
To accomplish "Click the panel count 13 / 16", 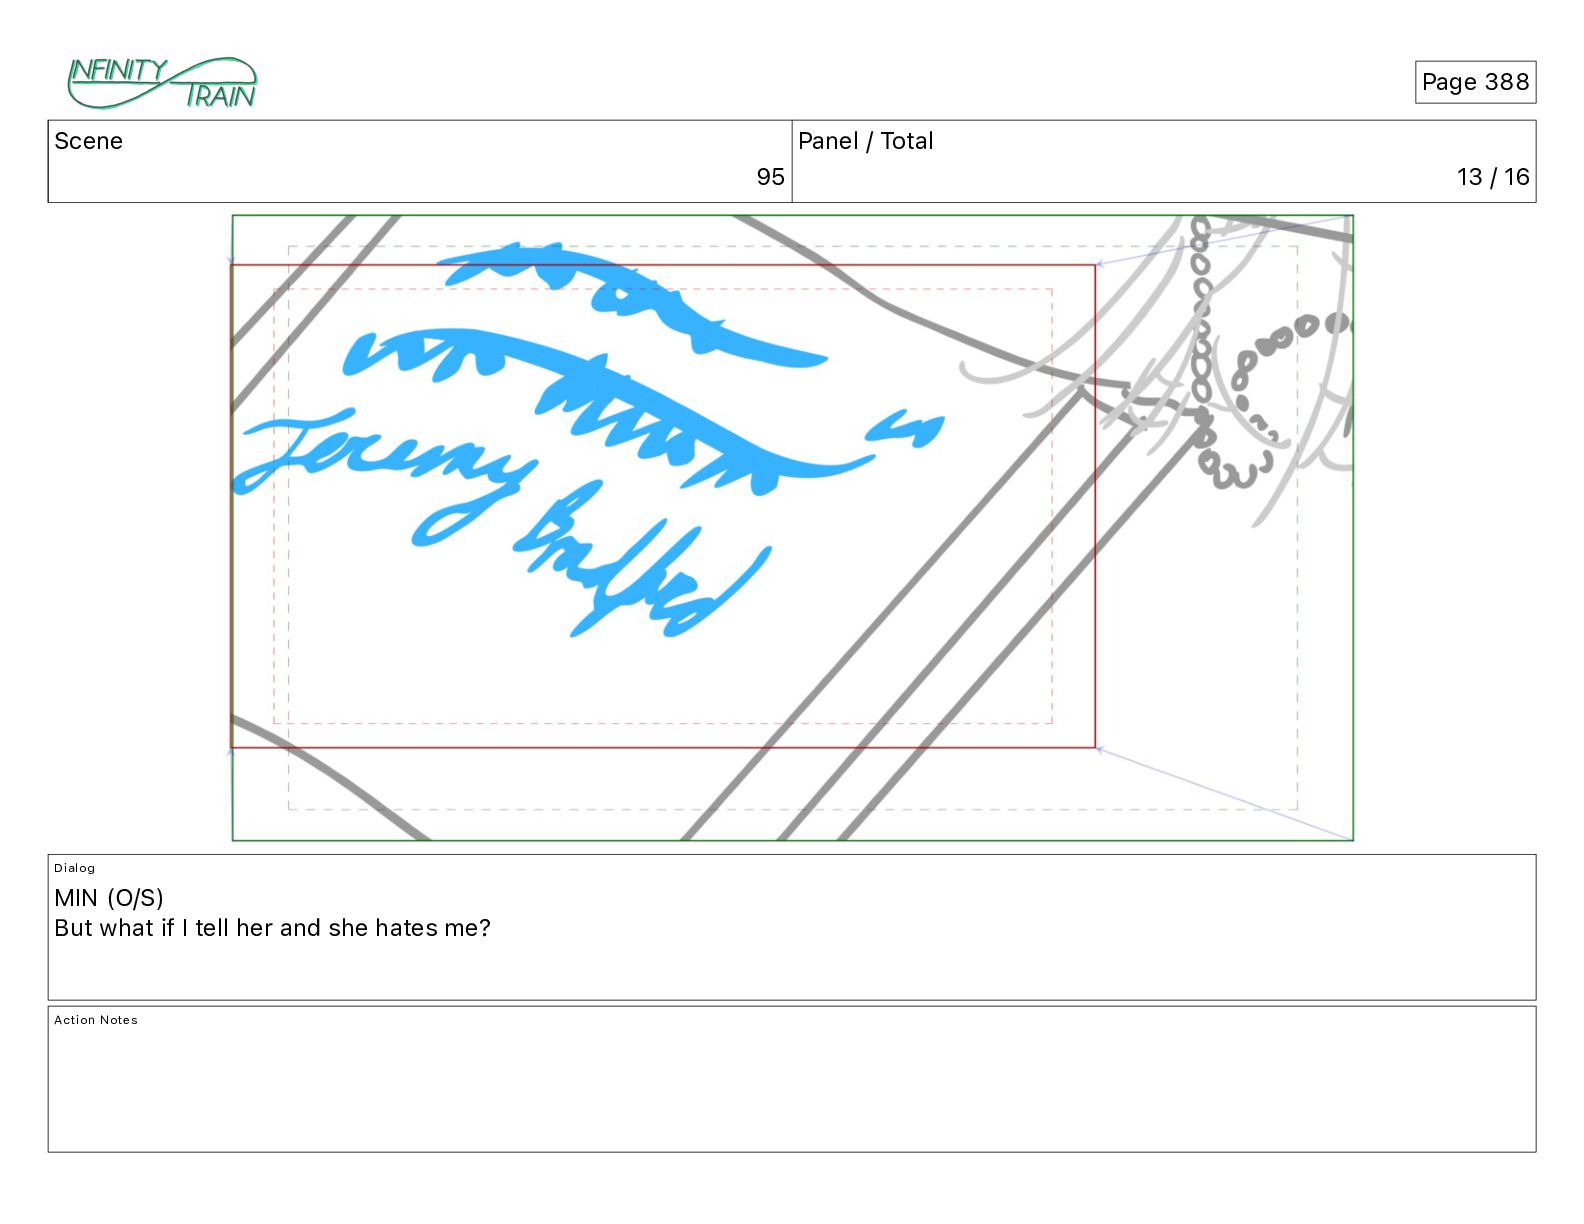I will [1493, 177].
